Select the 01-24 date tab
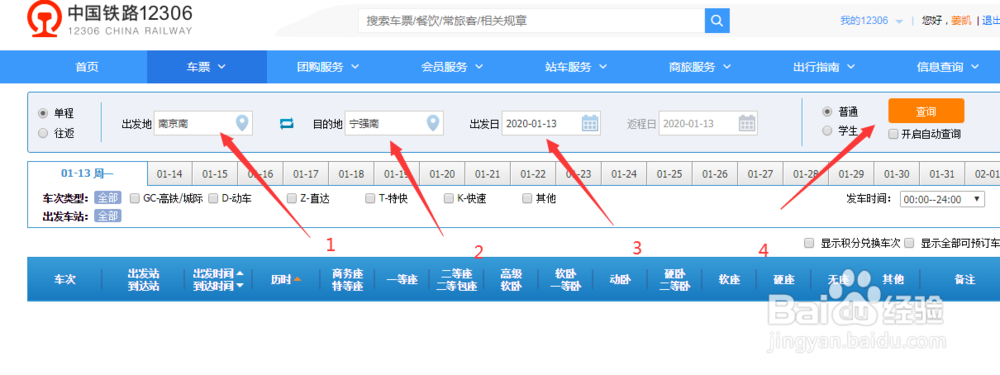 (624, 173)
